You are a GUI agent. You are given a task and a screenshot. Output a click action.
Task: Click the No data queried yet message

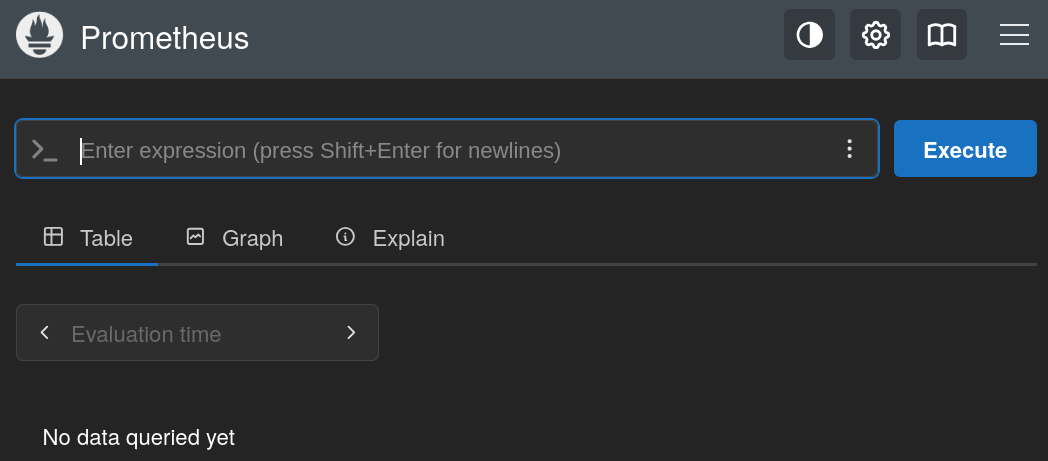(139, 437)
